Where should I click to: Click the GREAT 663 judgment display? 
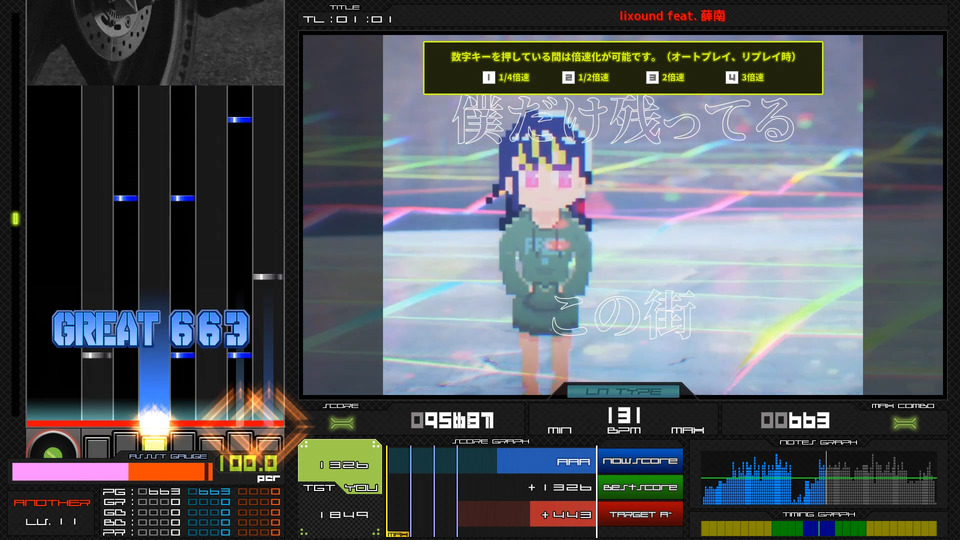pos(151,329)
